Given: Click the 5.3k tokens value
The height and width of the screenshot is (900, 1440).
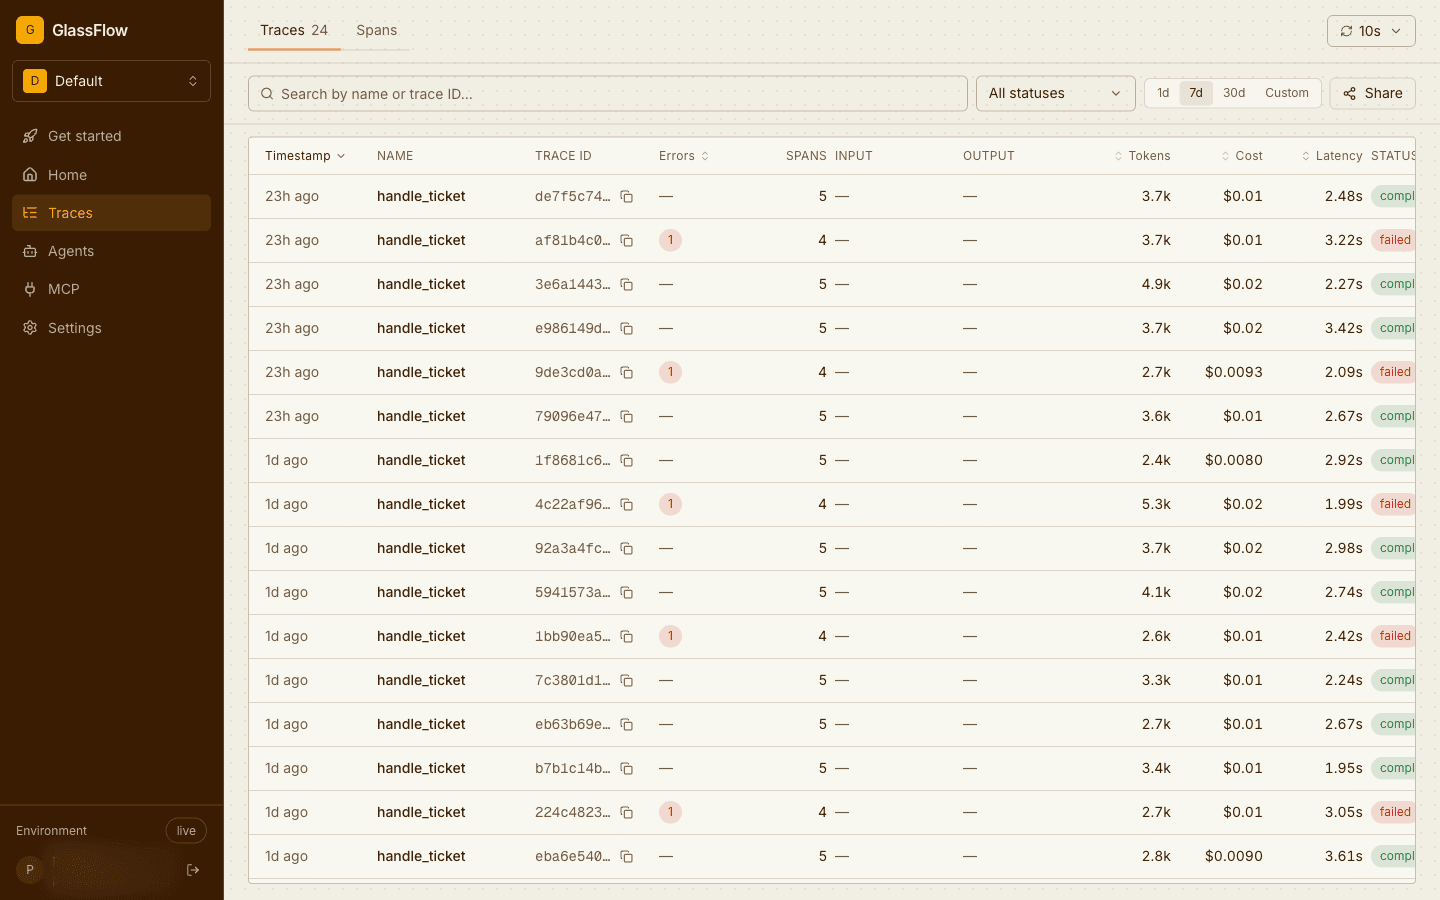Looking at the screenshot, I should (1156, 504).
